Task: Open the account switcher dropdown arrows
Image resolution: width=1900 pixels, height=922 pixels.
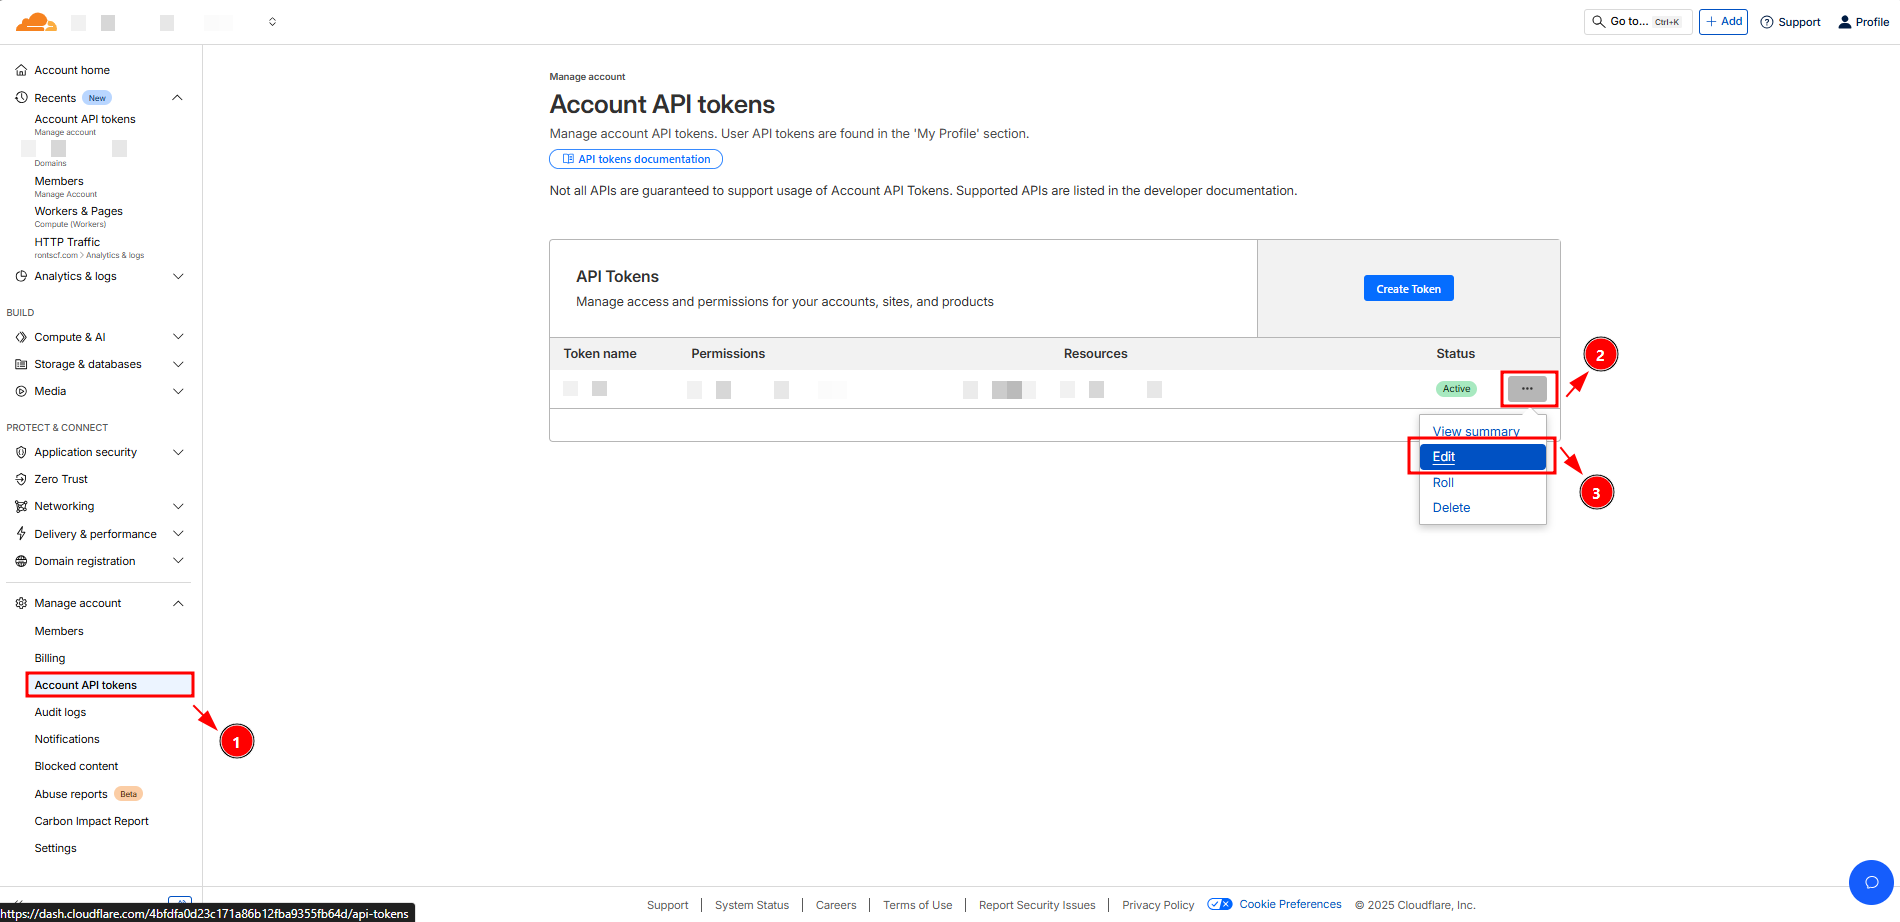Action: (272, 22)
